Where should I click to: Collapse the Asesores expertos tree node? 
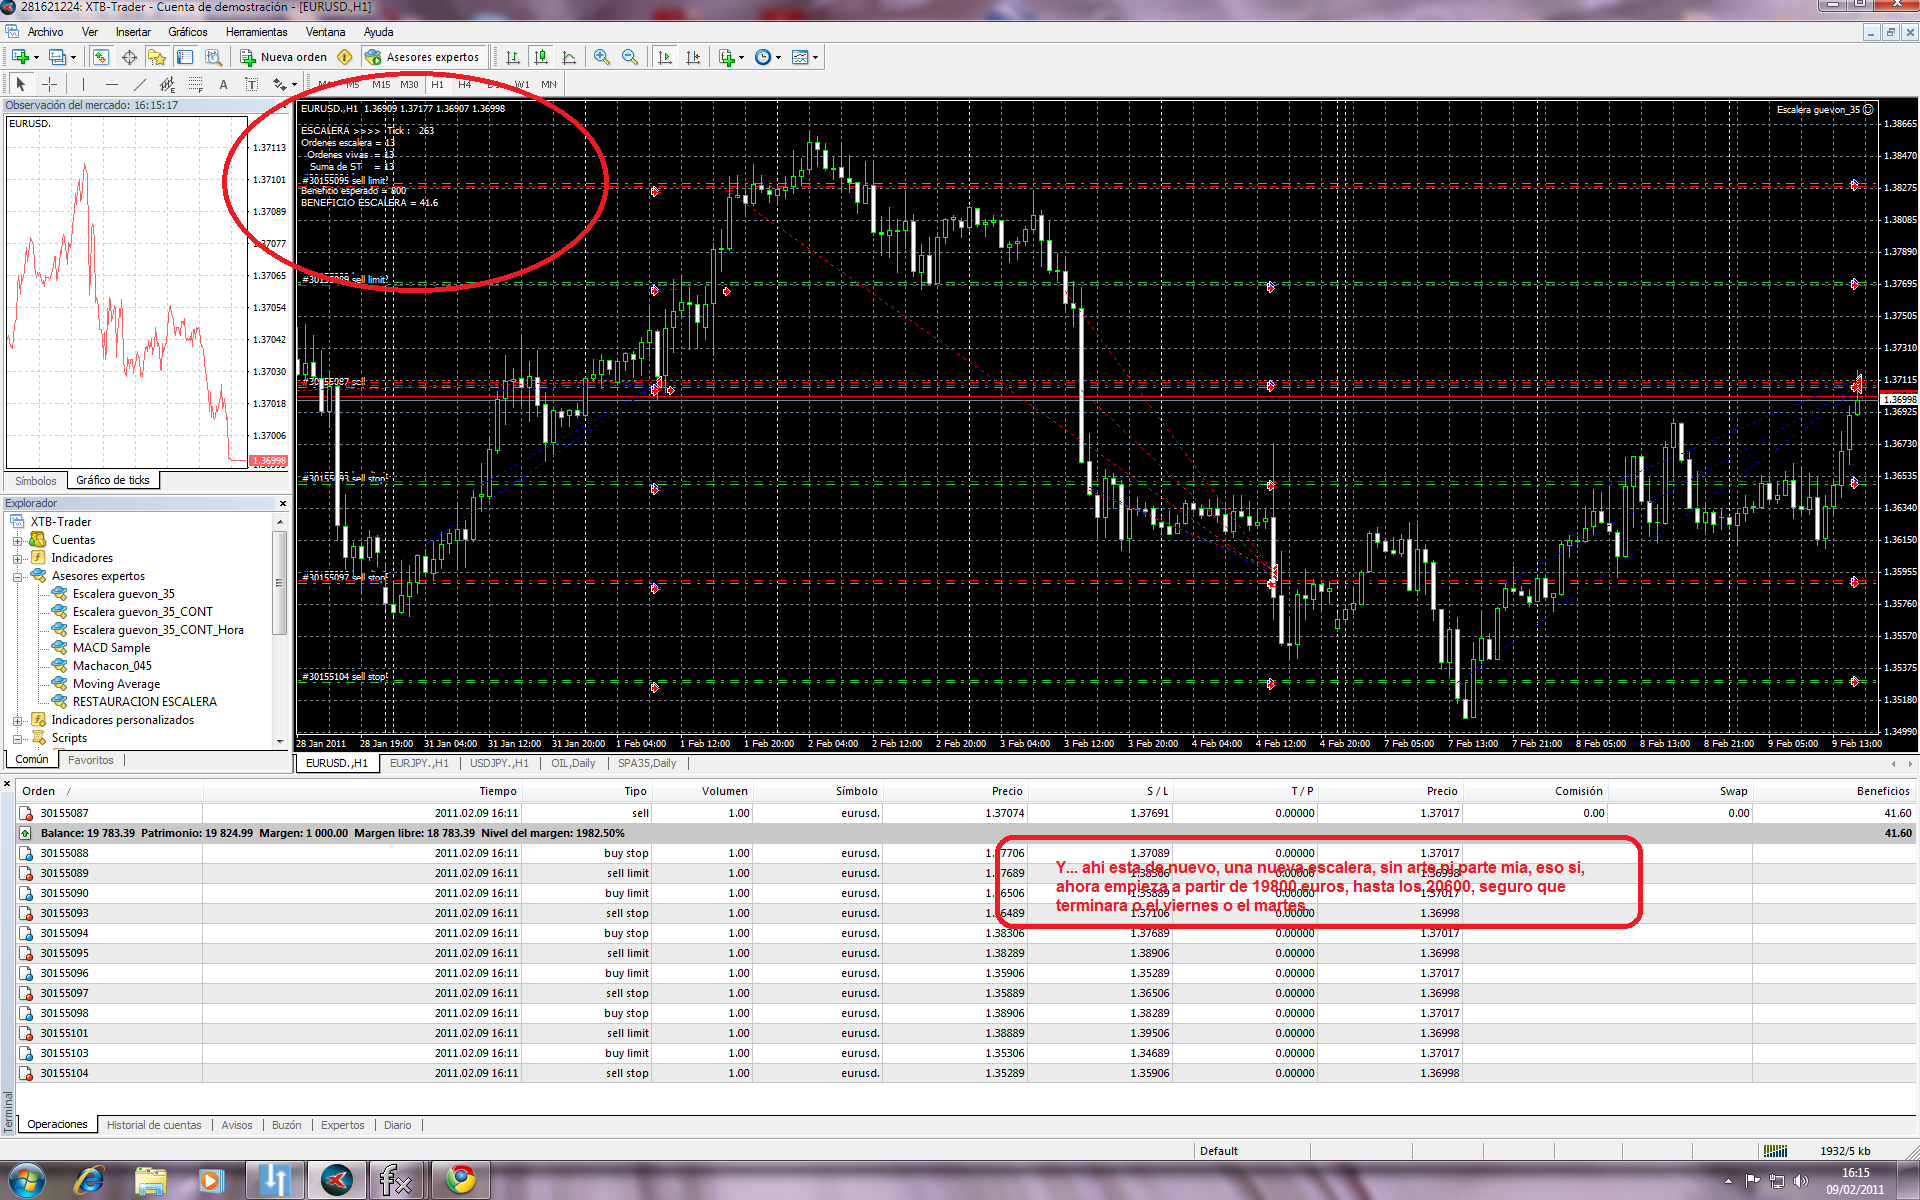[x=17, y=576]
